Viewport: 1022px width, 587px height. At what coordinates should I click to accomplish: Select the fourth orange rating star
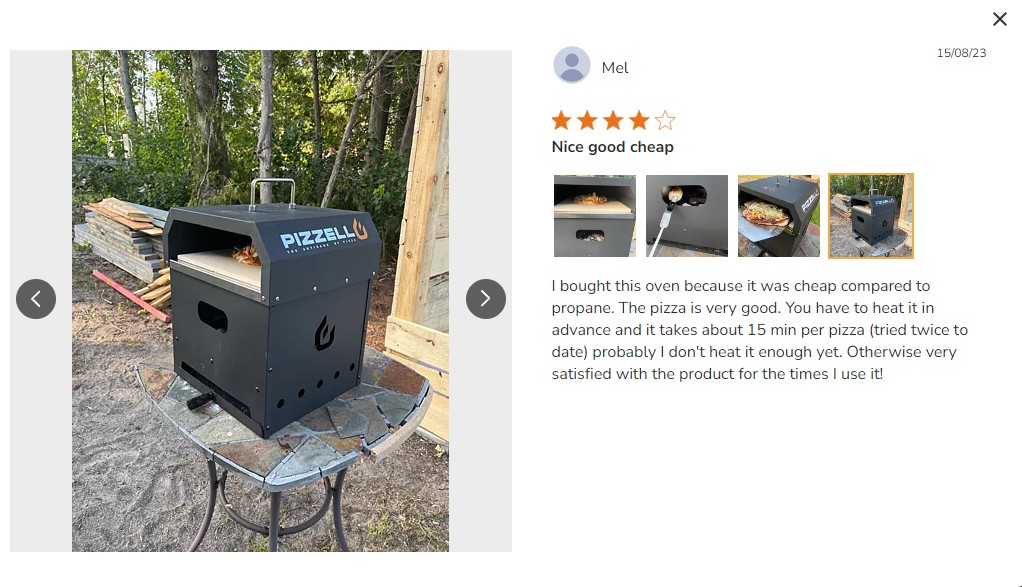(x=639, y=121)
